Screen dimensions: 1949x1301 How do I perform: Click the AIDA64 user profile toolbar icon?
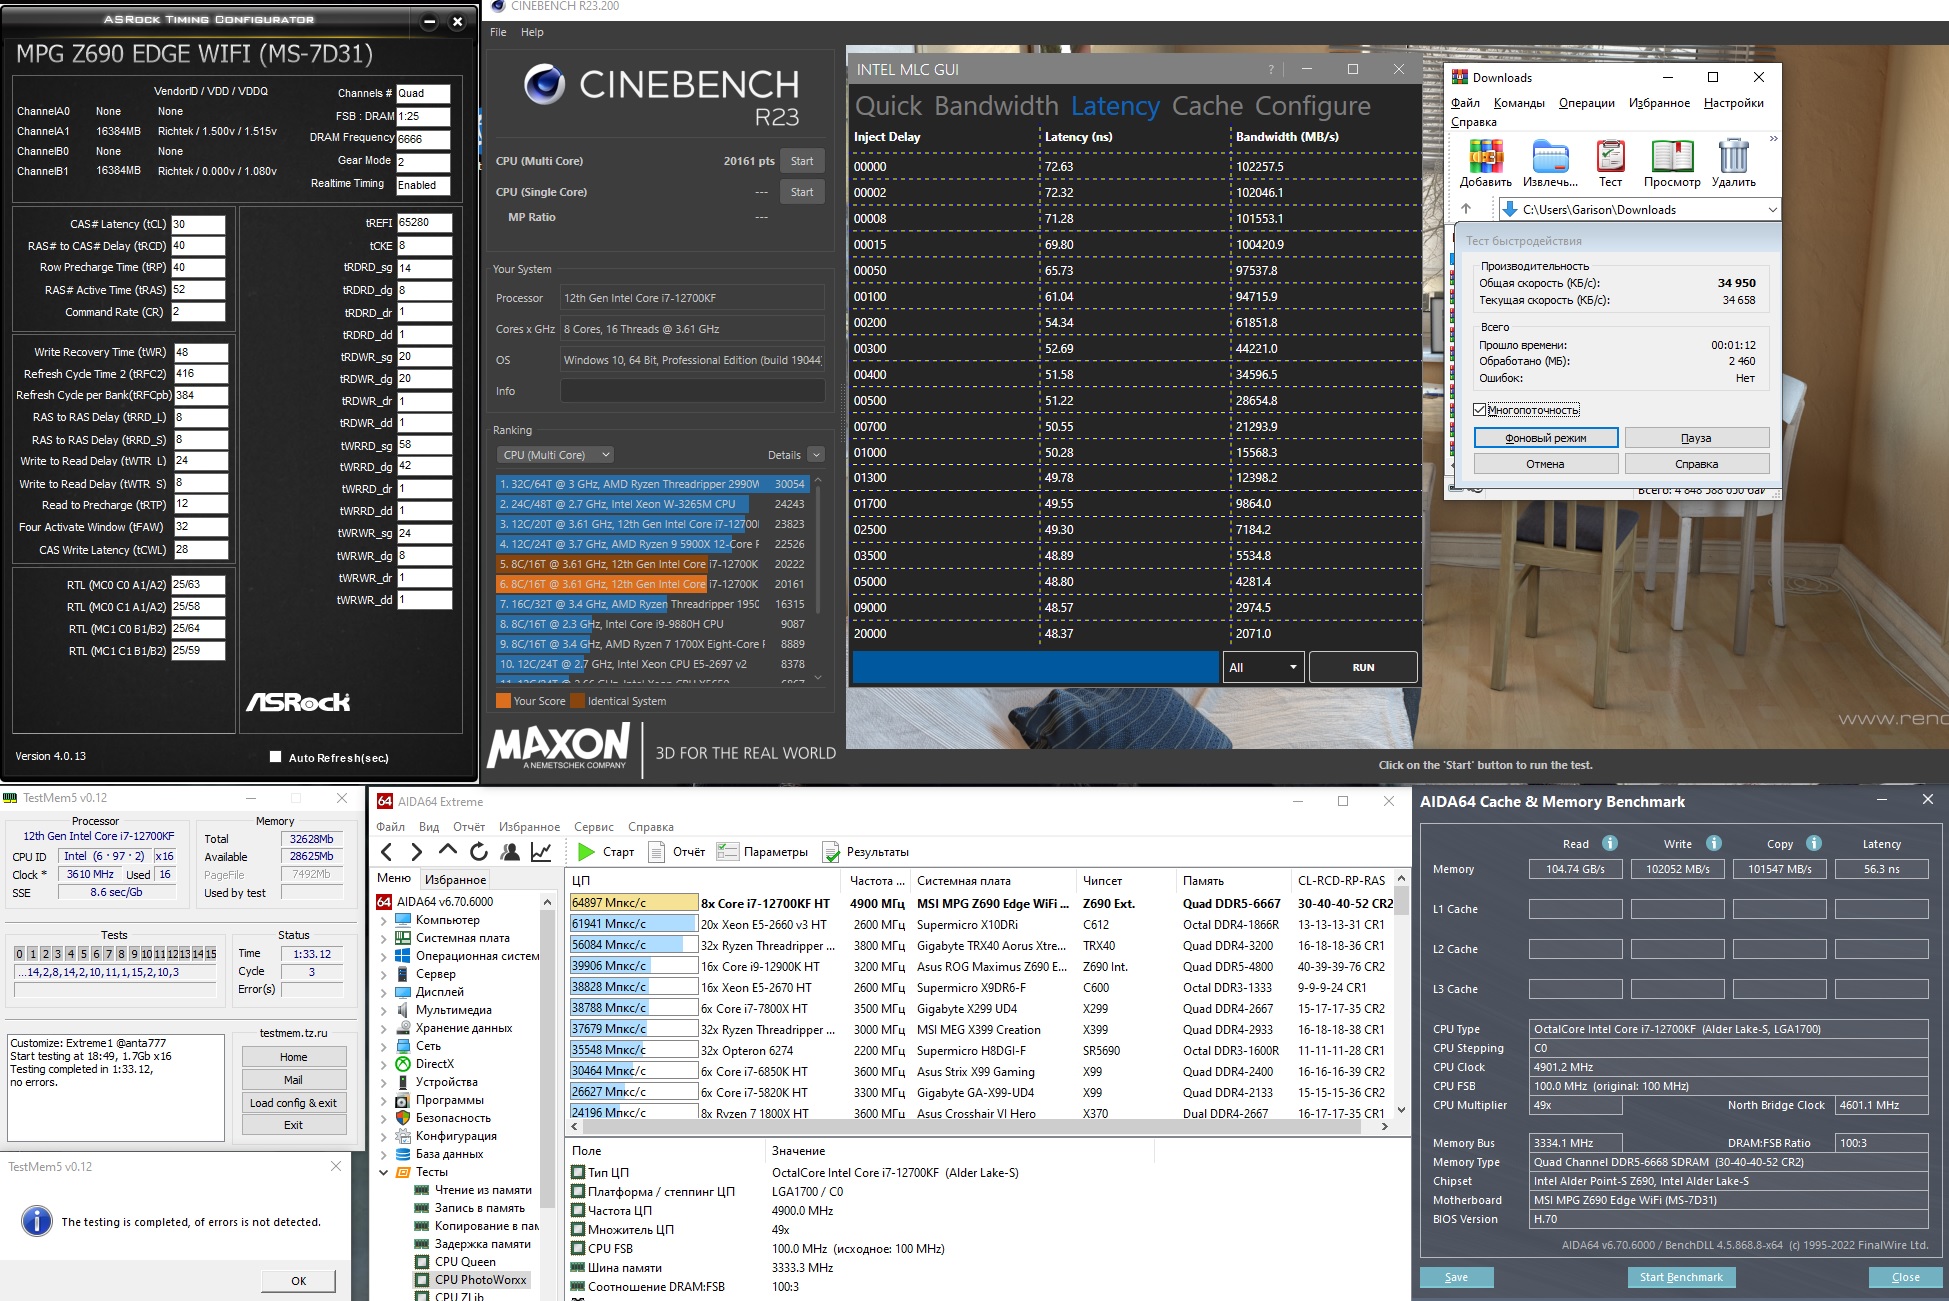click(x=510, y=852)
